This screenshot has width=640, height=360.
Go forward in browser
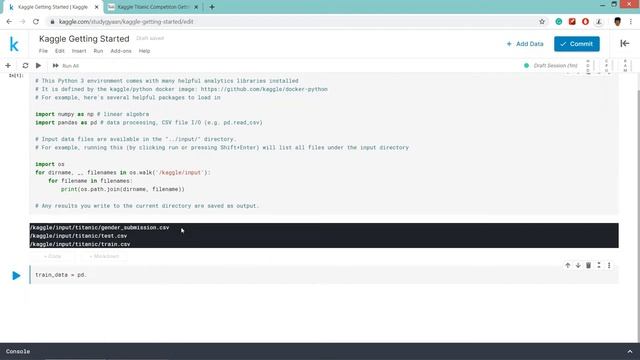[22, 22]
